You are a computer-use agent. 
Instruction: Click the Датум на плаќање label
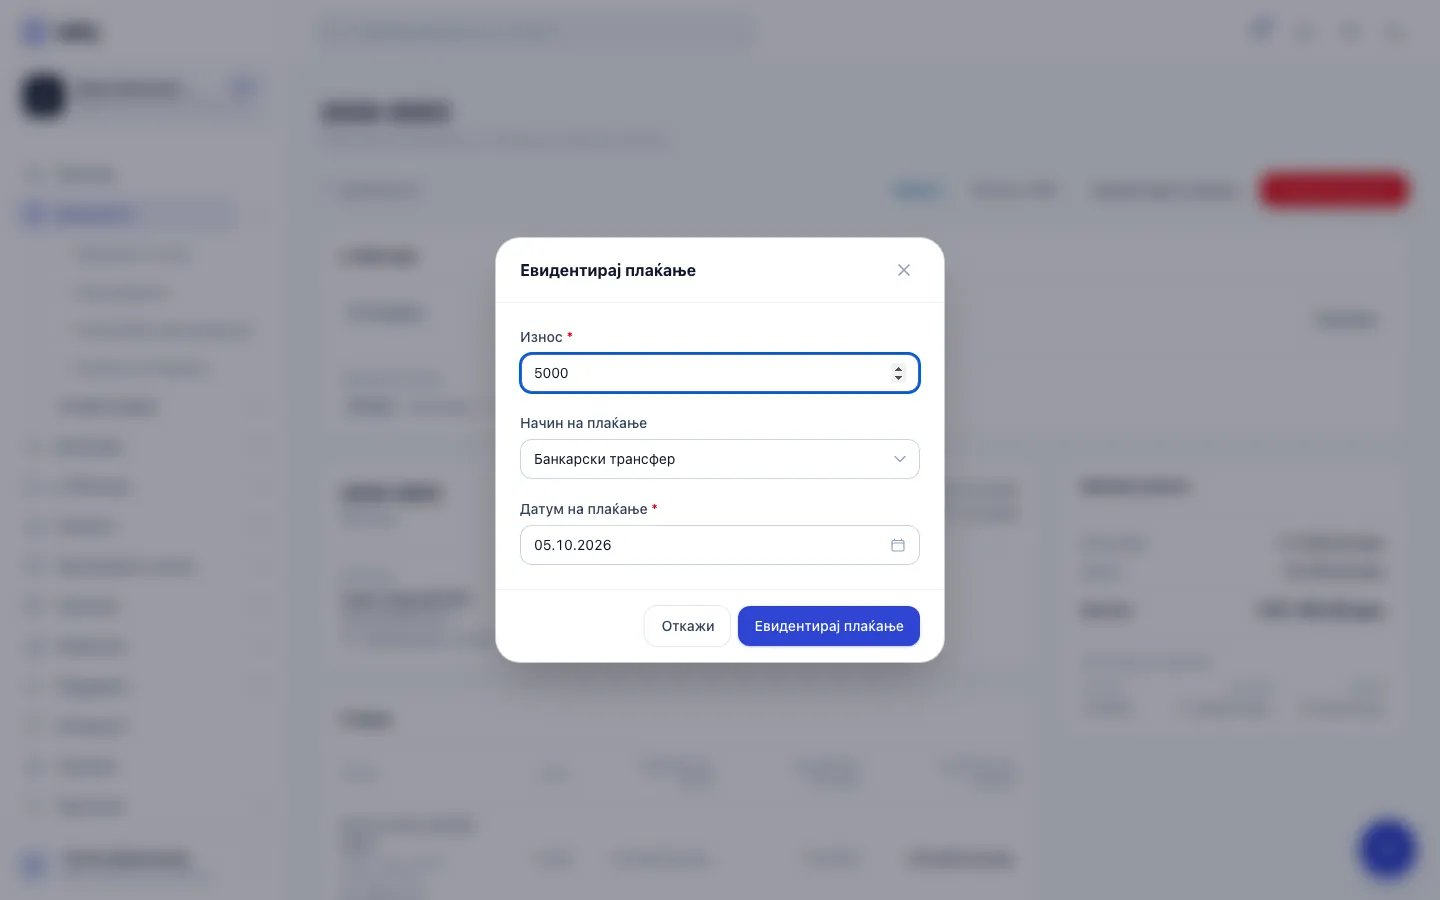[583, 509]
